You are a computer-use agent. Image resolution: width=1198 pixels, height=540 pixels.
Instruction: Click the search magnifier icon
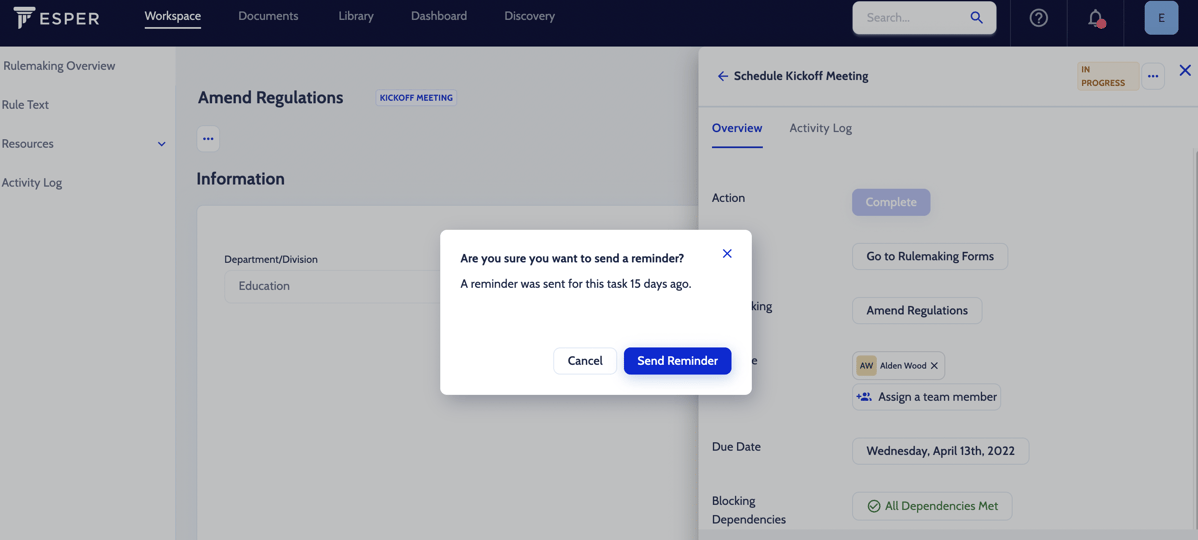click(x=976, y=17)
